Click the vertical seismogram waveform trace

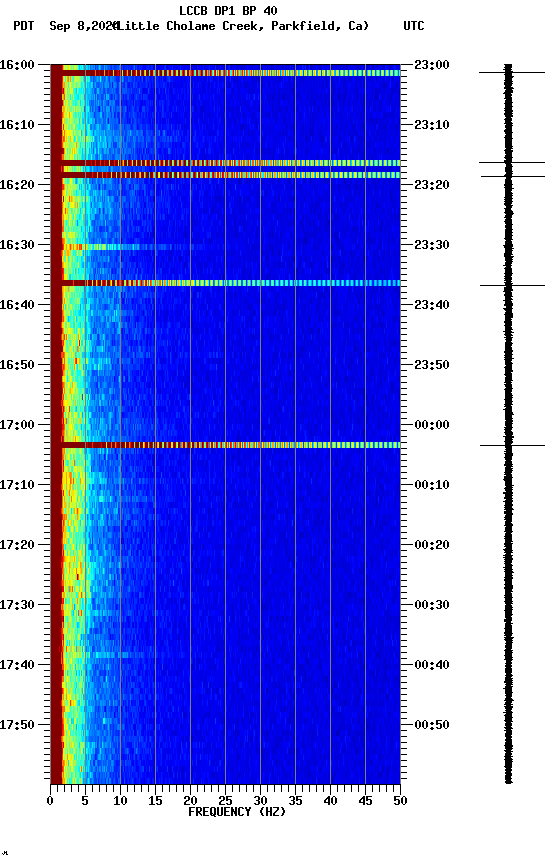tap(508, 424)
